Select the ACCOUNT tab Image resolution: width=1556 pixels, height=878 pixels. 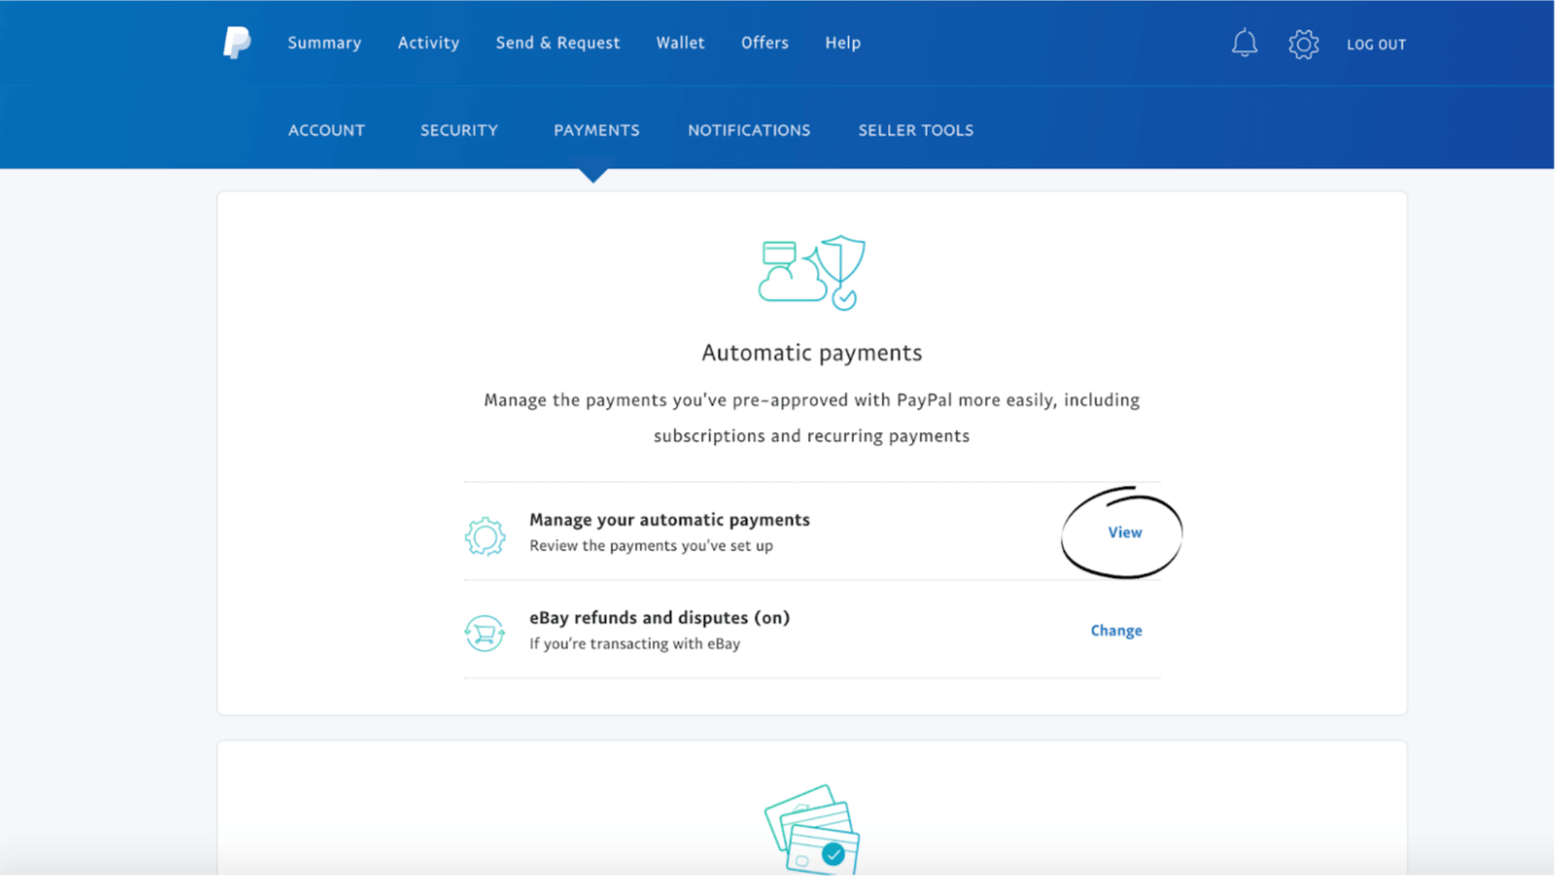click(327, 129)
